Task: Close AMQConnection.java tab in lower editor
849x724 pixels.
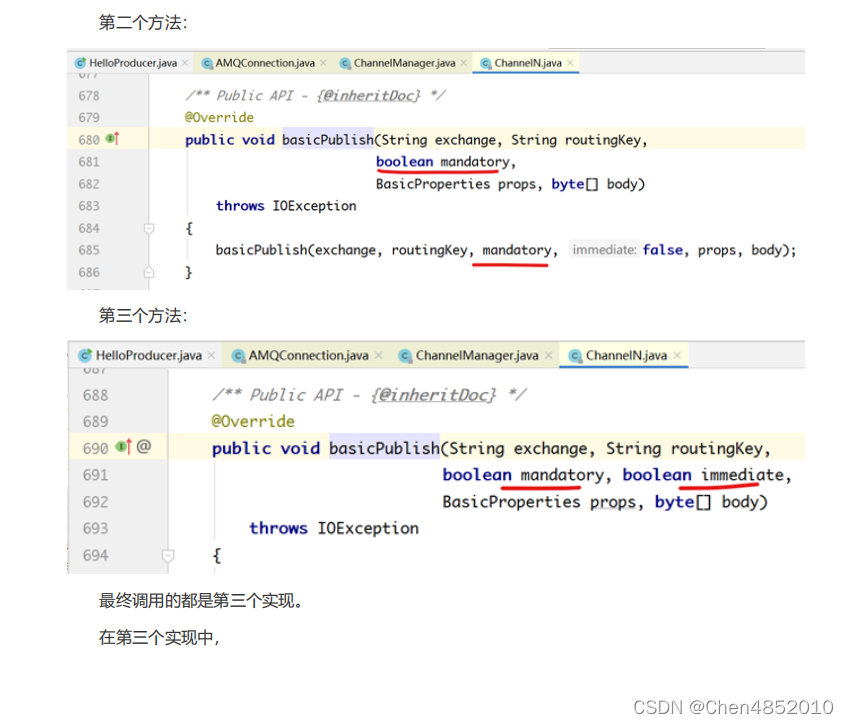Action: [379, 355]
